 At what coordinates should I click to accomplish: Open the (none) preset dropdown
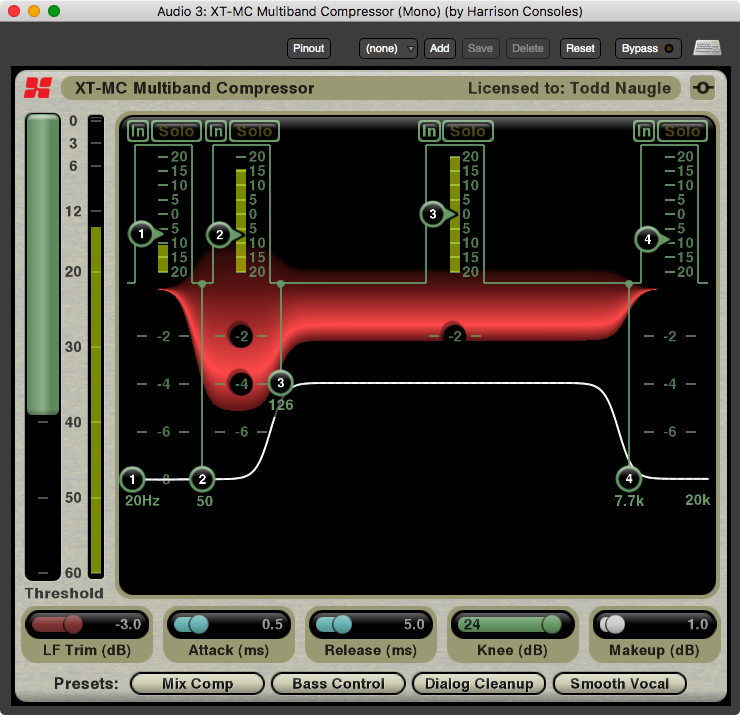tap(388, 48)
